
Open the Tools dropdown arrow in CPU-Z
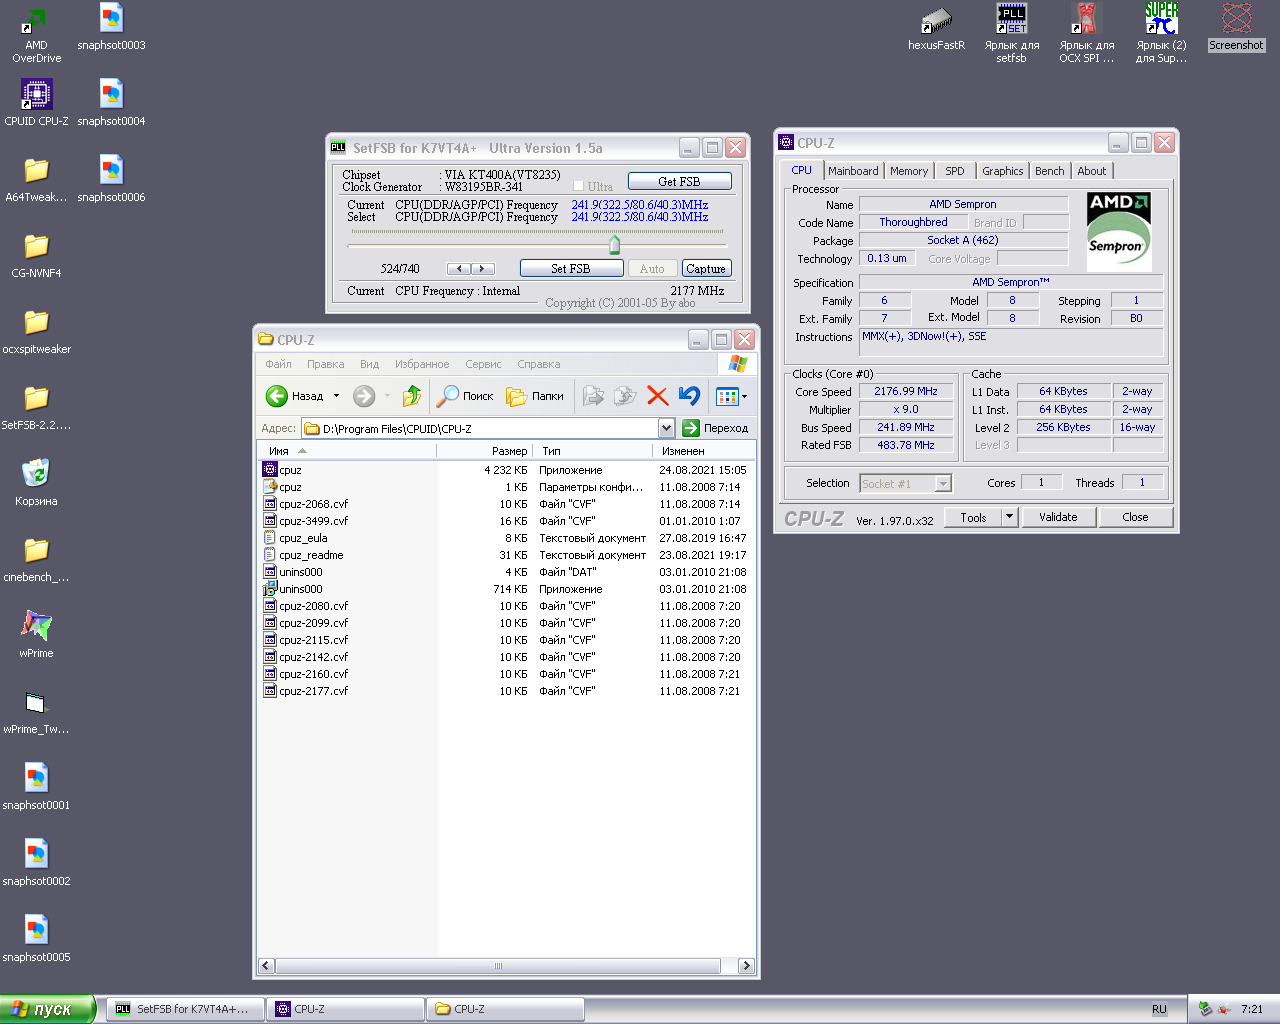pos(1009,517)
